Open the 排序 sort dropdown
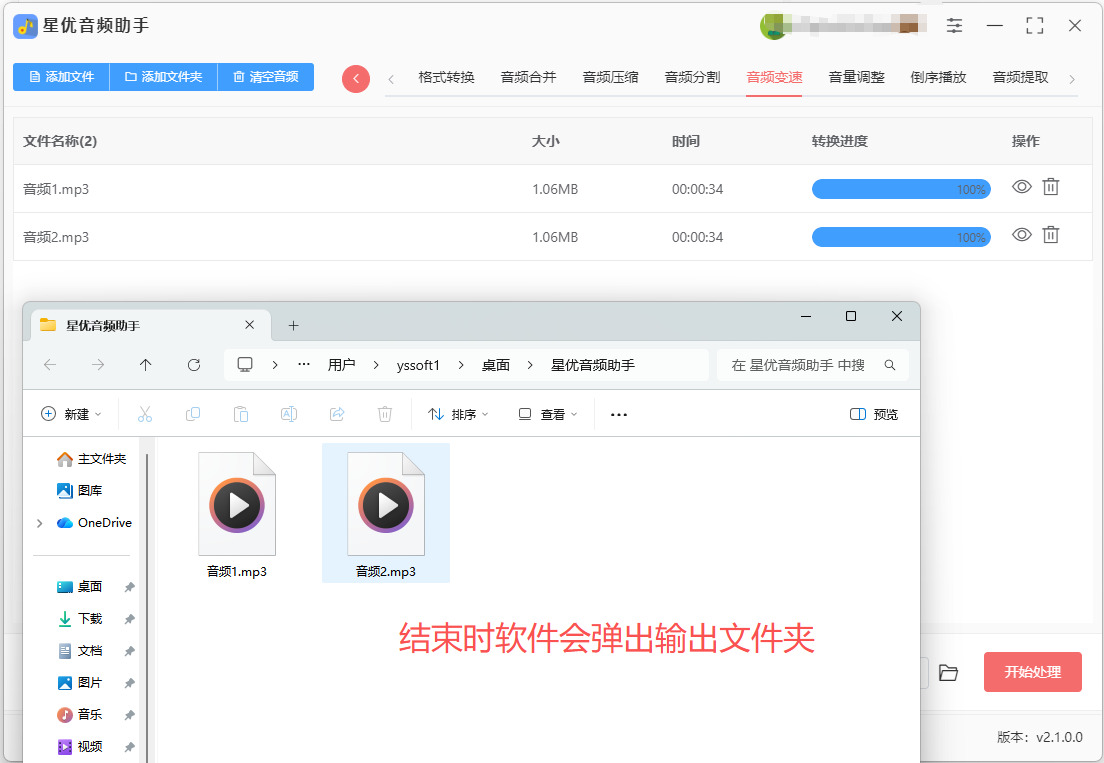Image resolution: width=1104 pixels, height=763 pixels. click(x=458, y=414)
